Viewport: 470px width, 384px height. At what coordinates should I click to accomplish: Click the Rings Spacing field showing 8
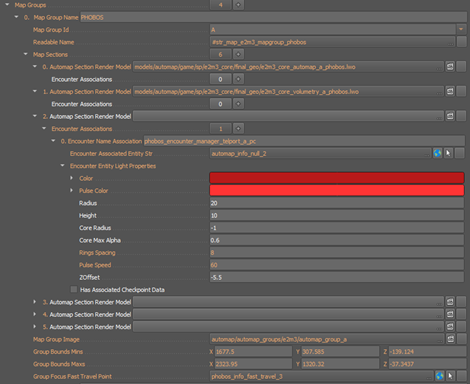click(337, 252)
